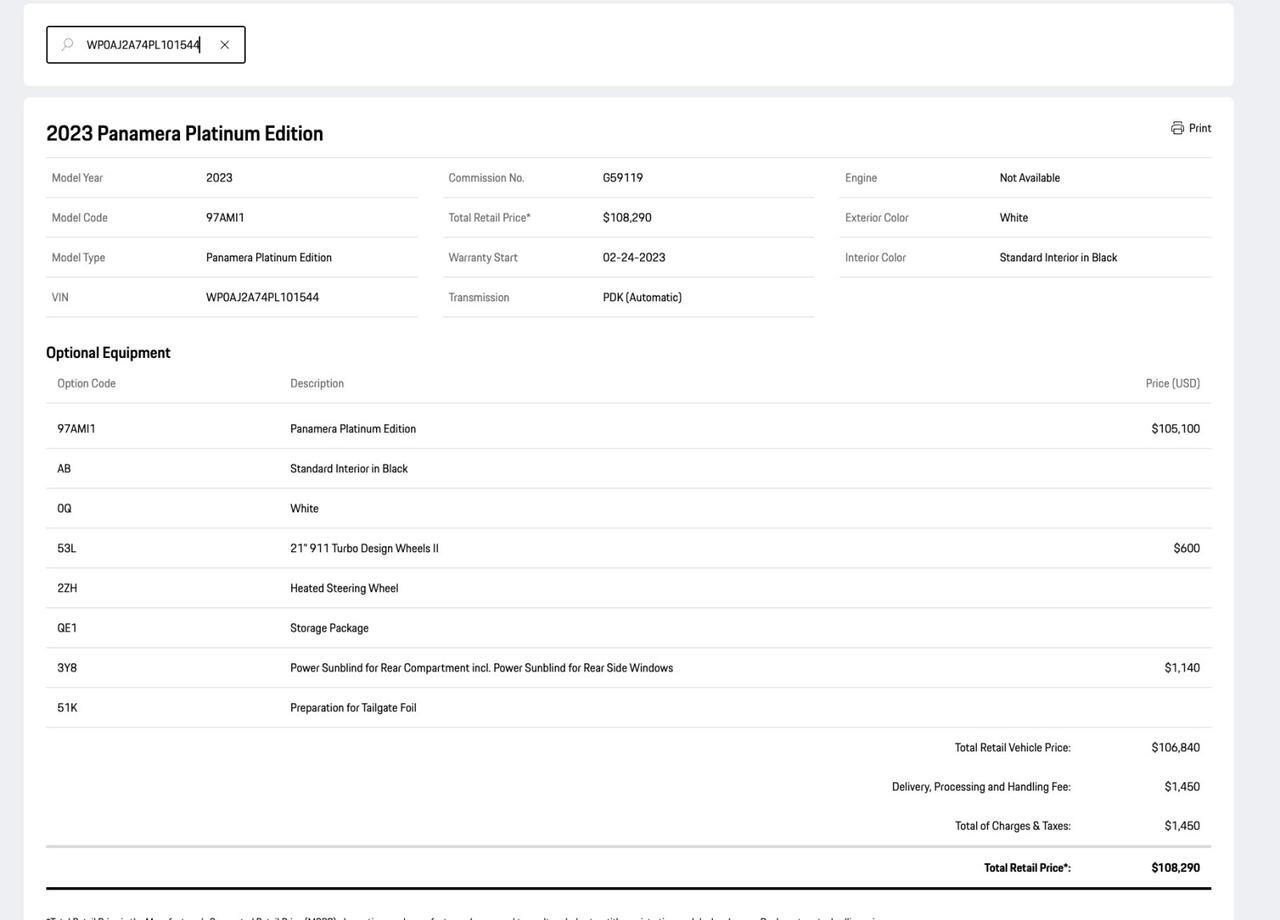Select the Power Sunblind option description
Viewport: 1280px width, 920px height.
(x=481, y=668)
